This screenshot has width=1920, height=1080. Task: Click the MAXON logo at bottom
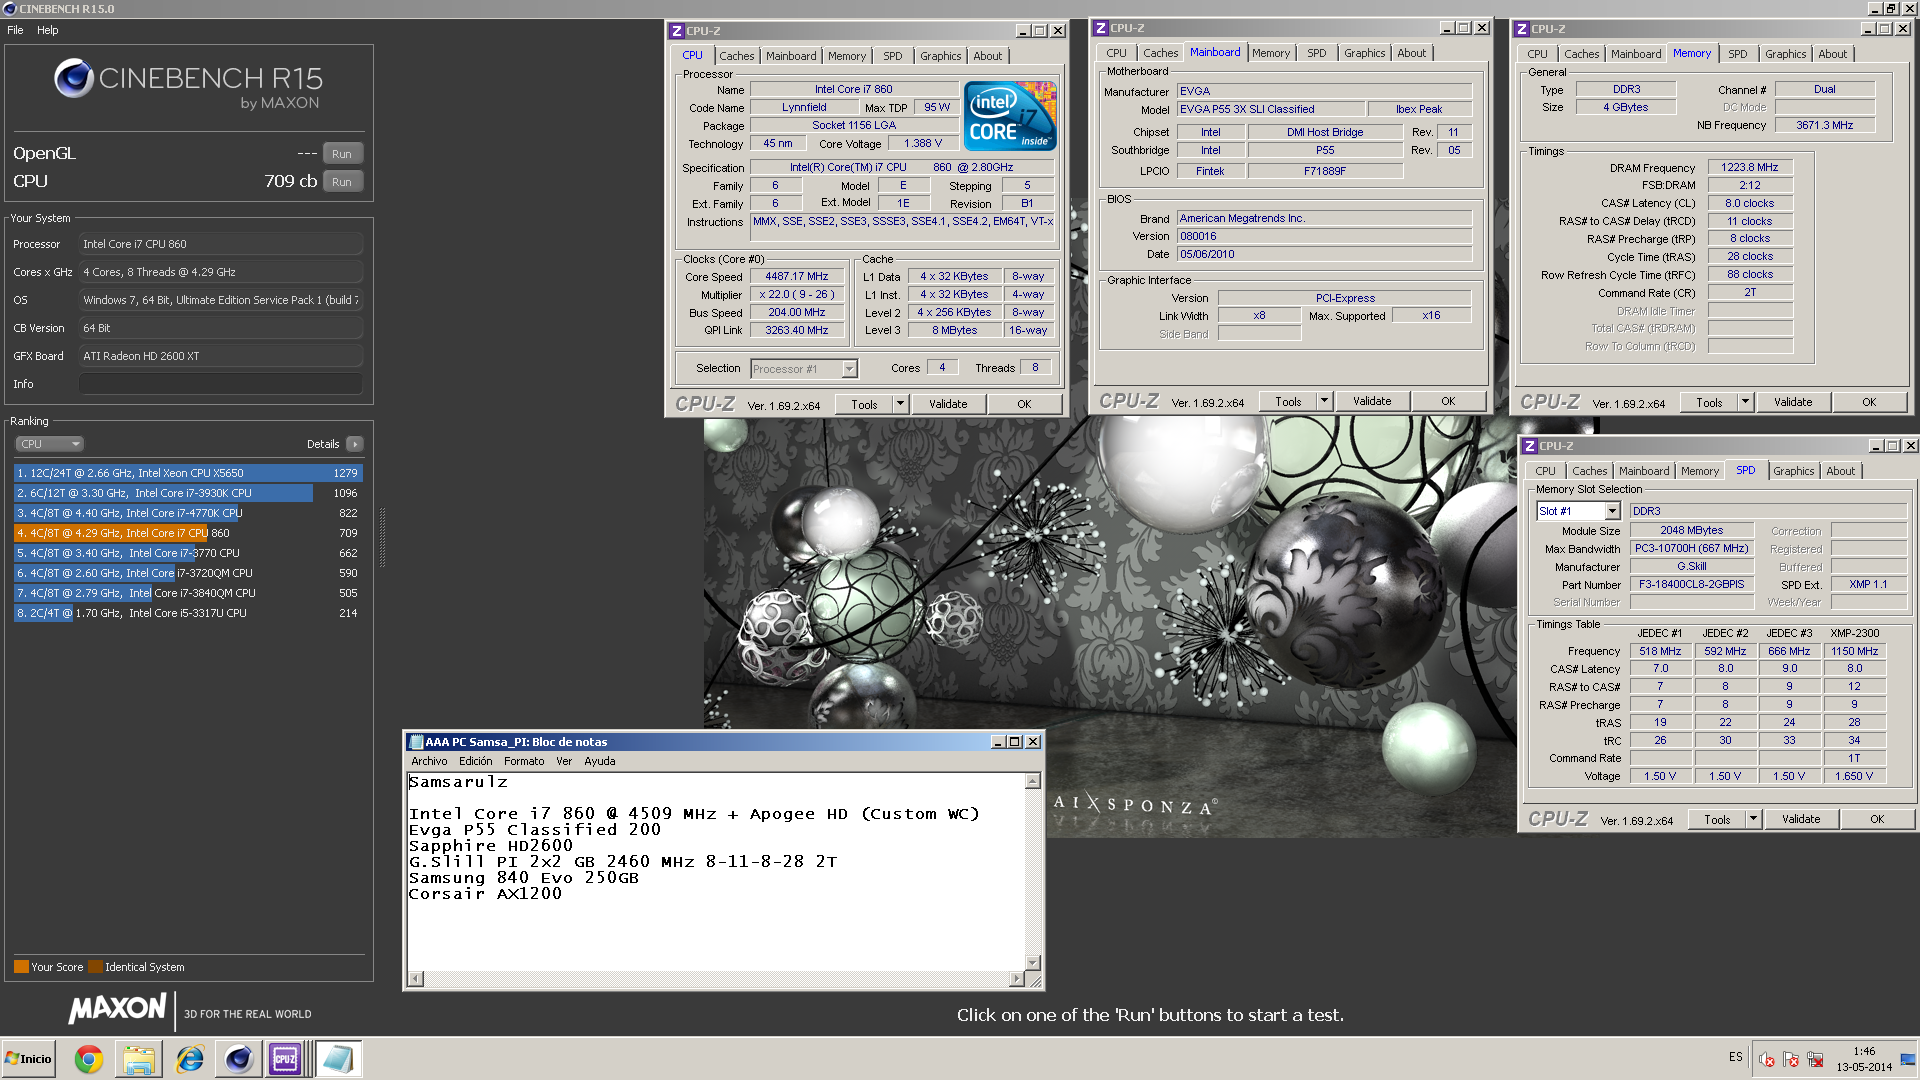(x=117, y=1009)
